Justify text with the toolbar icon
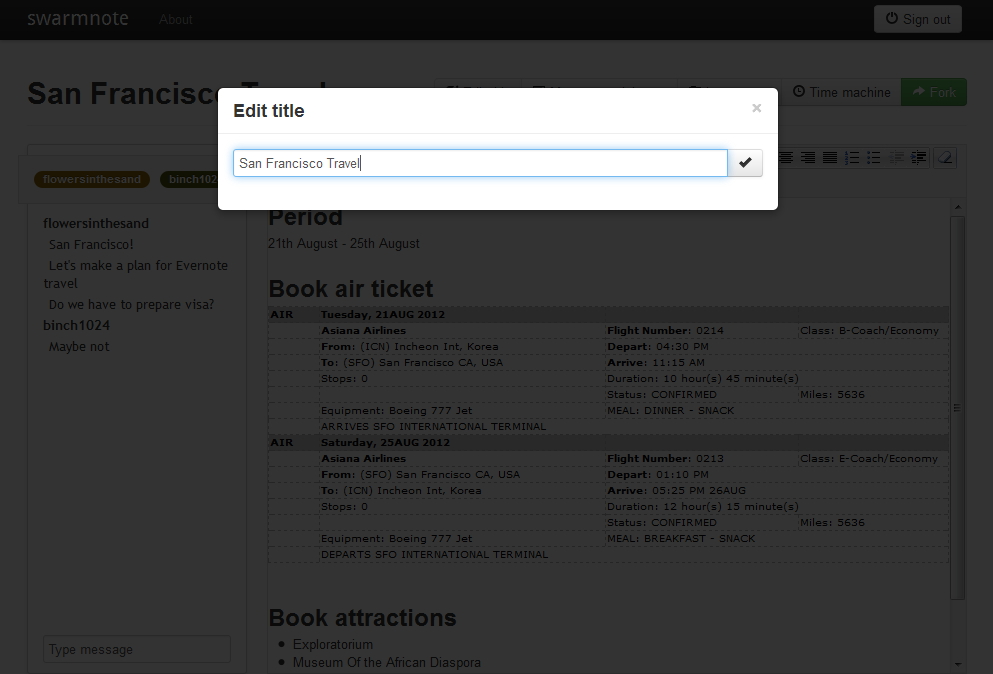993x674 pixels. [x=830, y=158]
